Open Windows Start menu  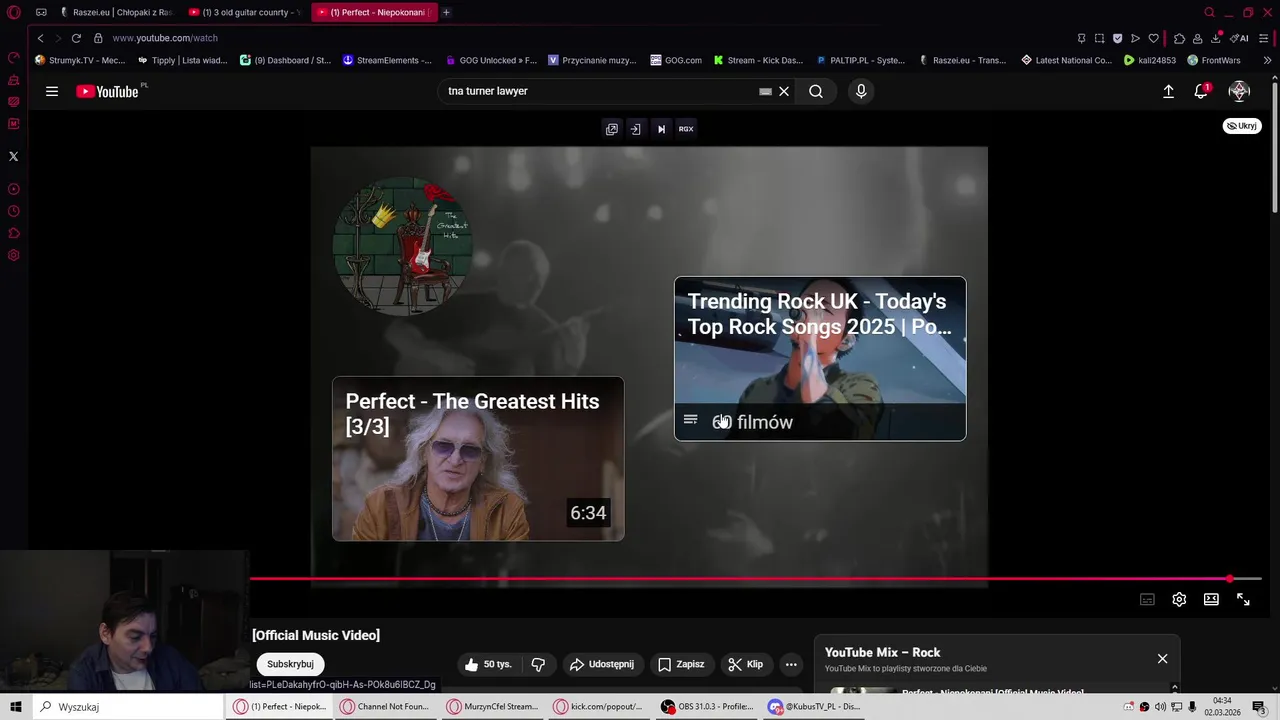click(x=16, y=707)
